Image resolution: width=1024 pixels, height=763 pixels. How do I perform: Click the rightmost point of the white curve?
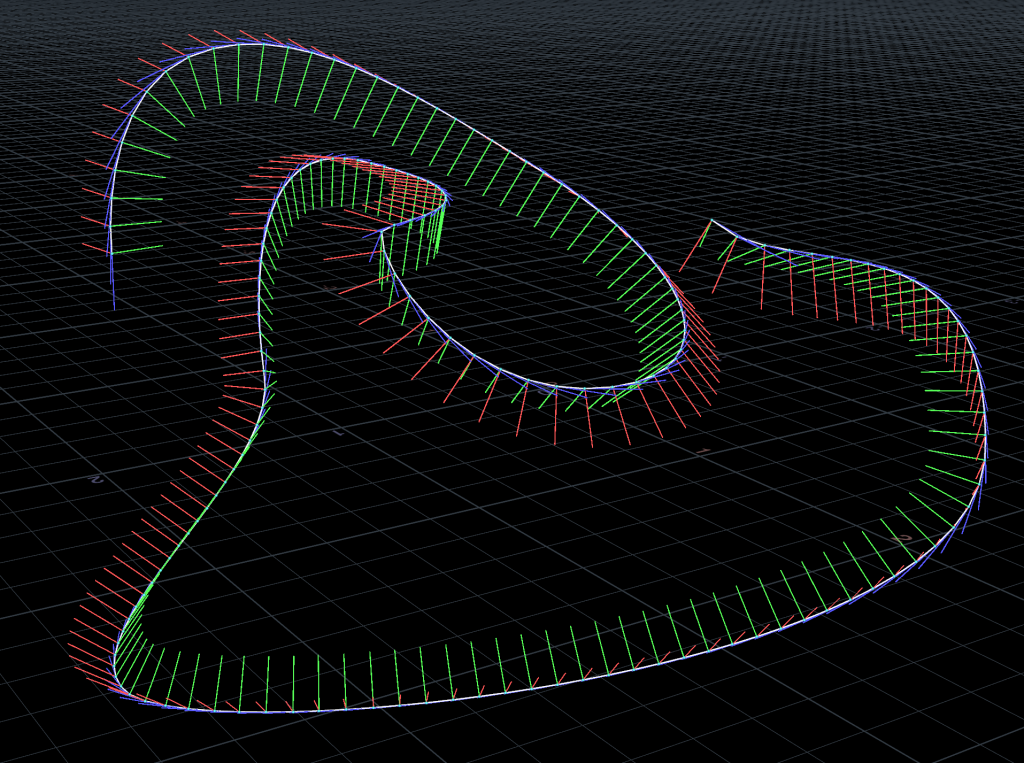[x=986, y=455]
